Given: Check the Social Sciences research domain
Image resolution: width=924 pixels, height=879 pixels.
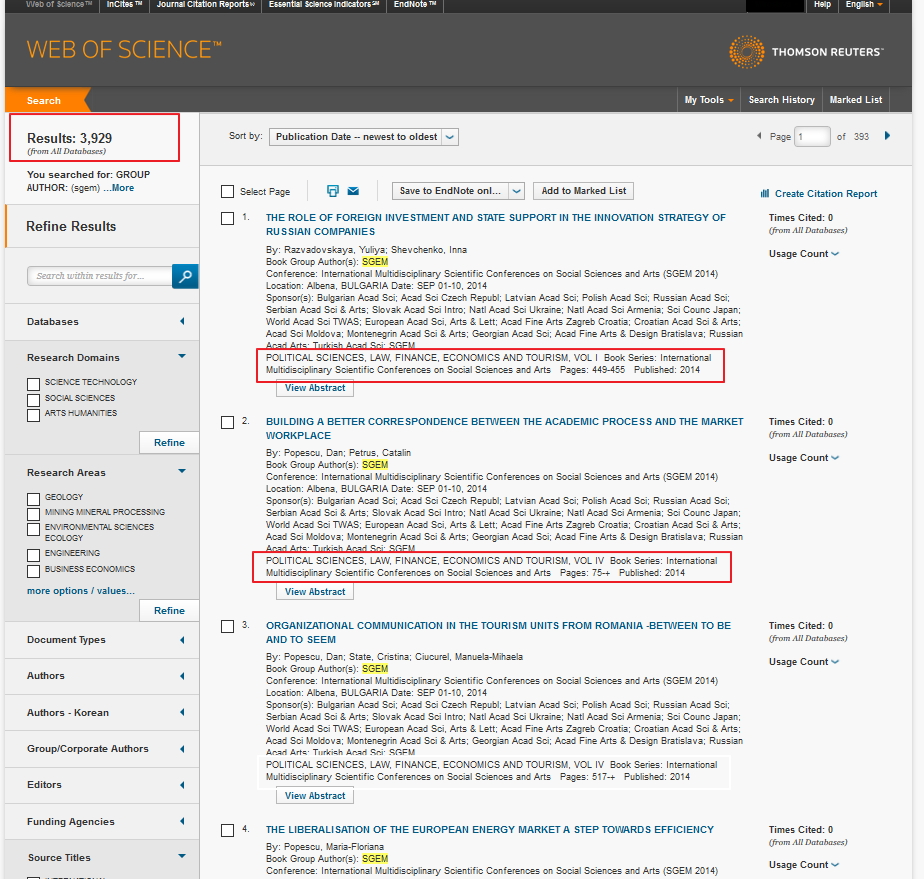Looking at the screenshot, I should click(34, 400).
